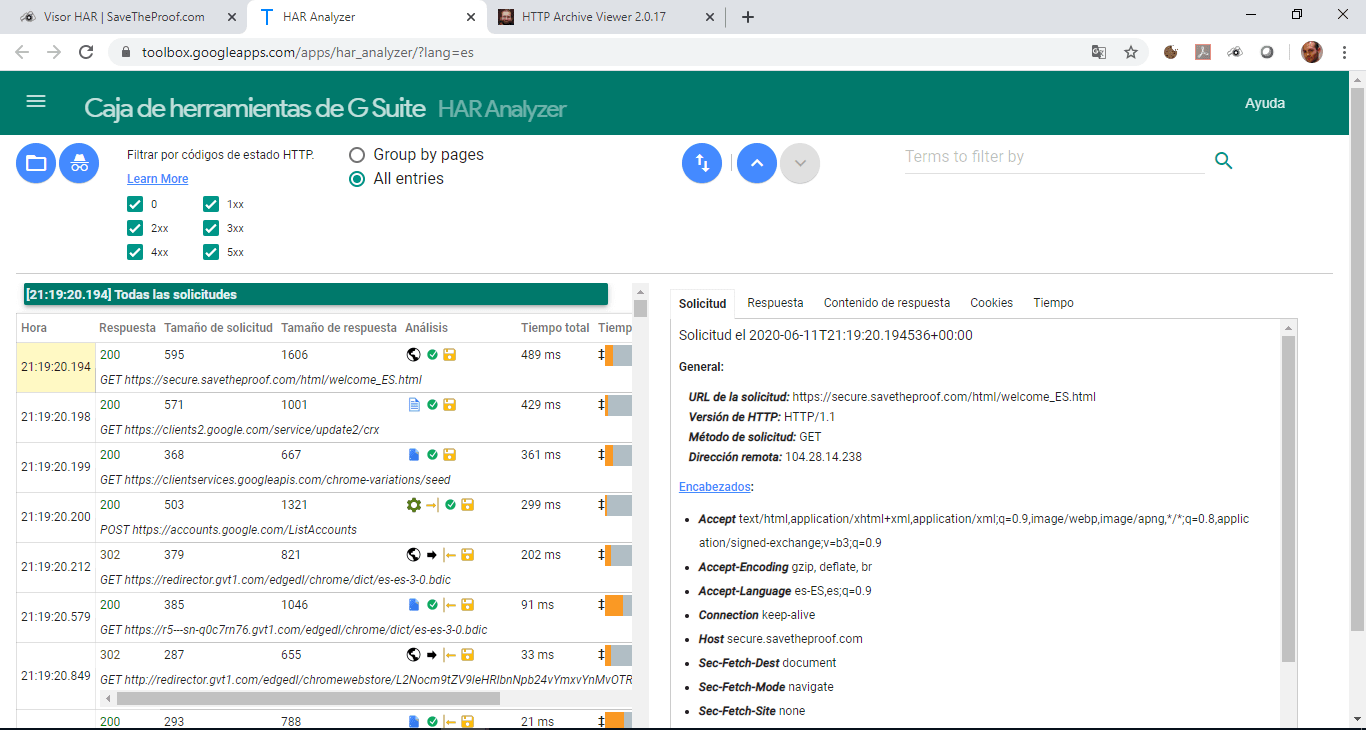This screenshot has height=730, width=1366.
Task: Click the Tiempo total column header
Action: pyautogui.click(x=555, y=328)
